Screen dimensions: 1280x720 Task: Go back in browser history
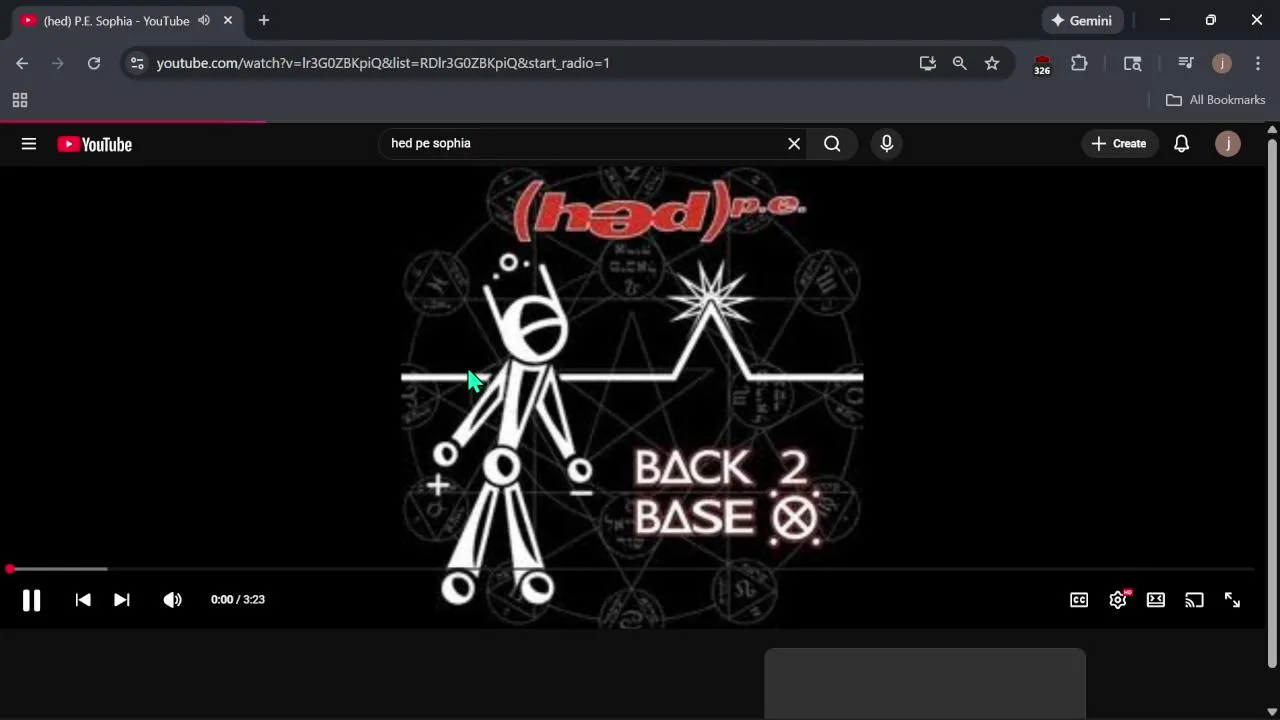click(x=22, y=63)
